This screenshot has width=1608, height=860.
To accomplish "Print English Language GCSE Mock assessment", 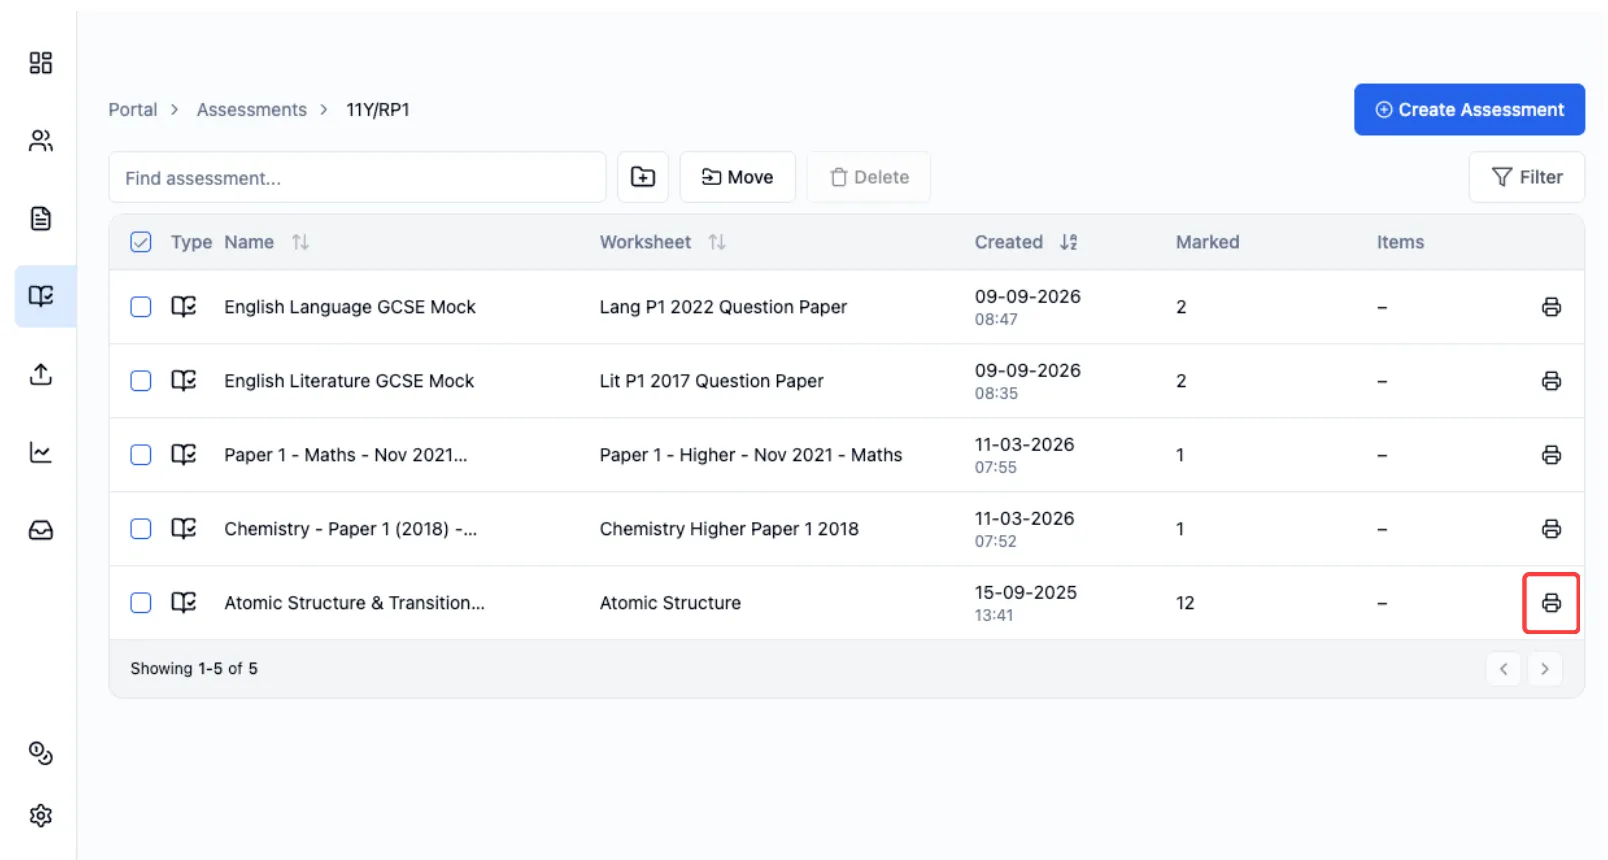I will (x=1551, y=307).
